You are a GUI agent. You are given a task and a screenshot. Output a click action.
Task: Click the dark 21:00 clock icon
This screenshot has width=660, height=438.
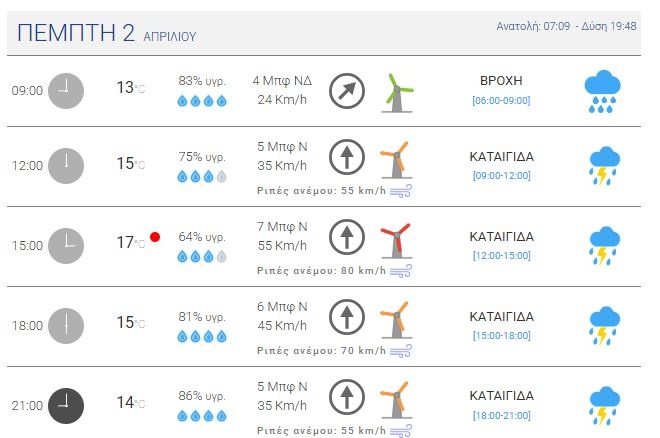point(66,405)
